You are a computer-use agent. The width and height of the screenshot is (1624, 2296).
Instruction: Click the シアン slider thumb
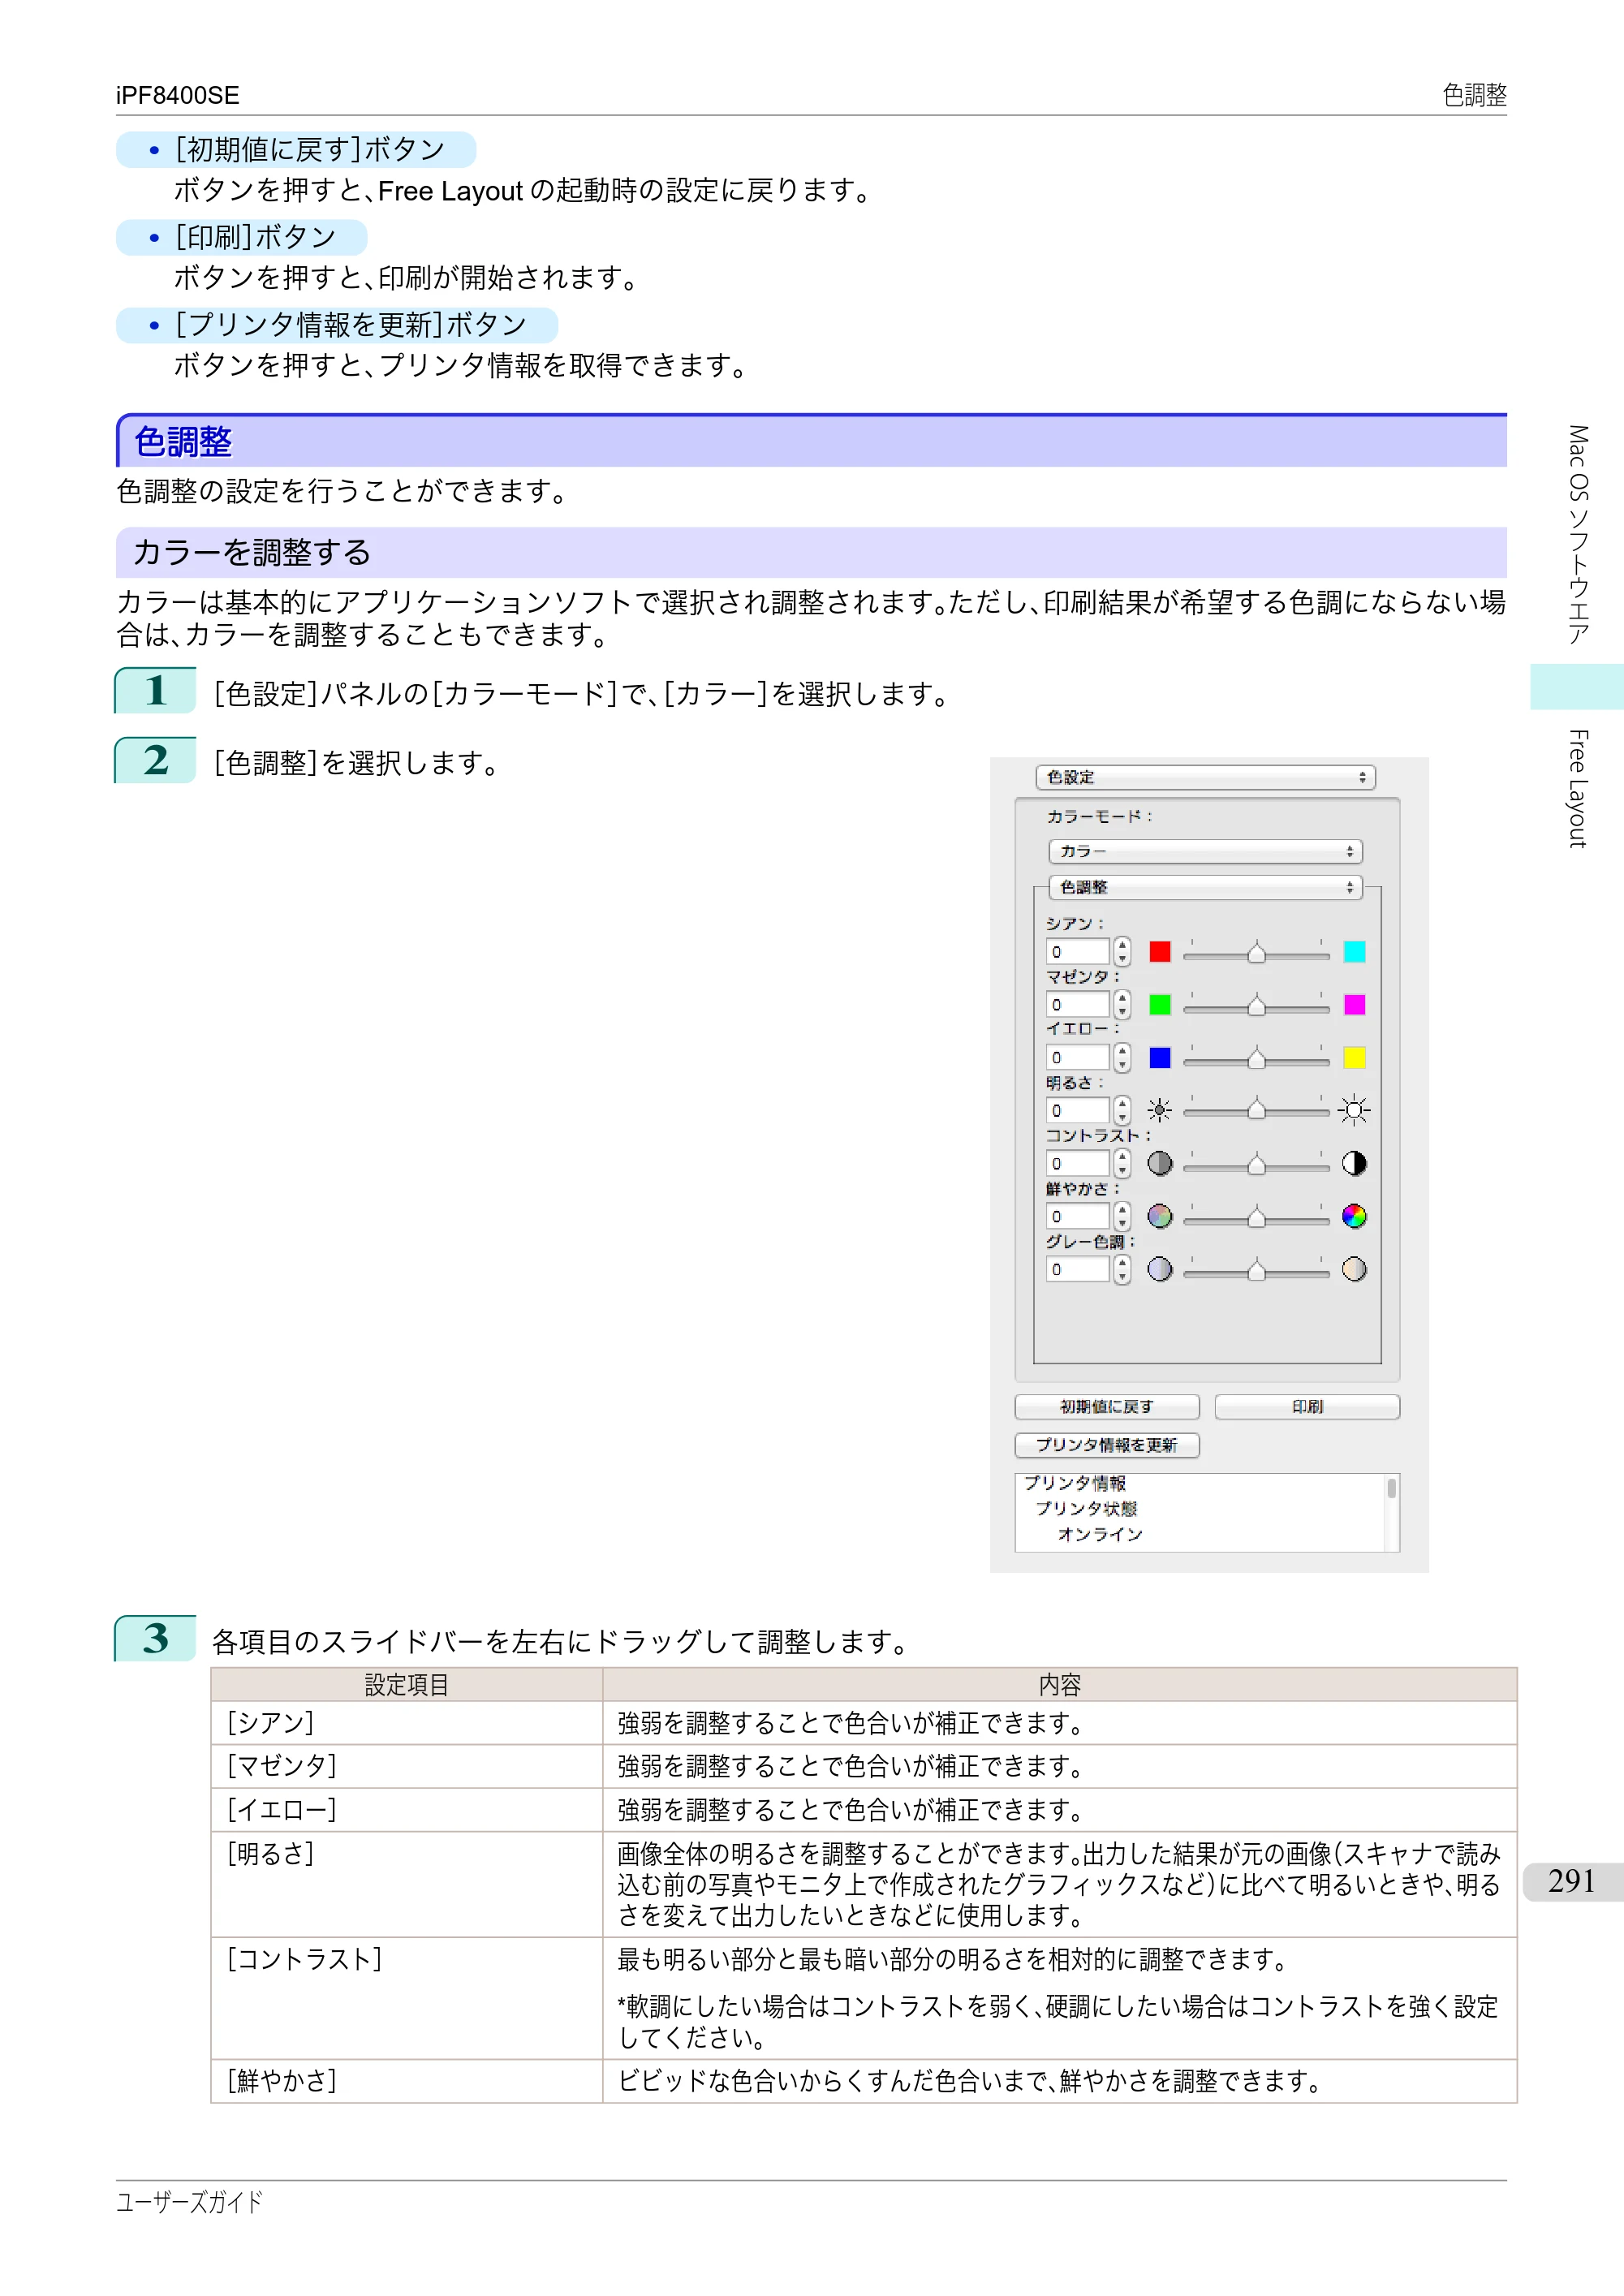[1256, 953]
